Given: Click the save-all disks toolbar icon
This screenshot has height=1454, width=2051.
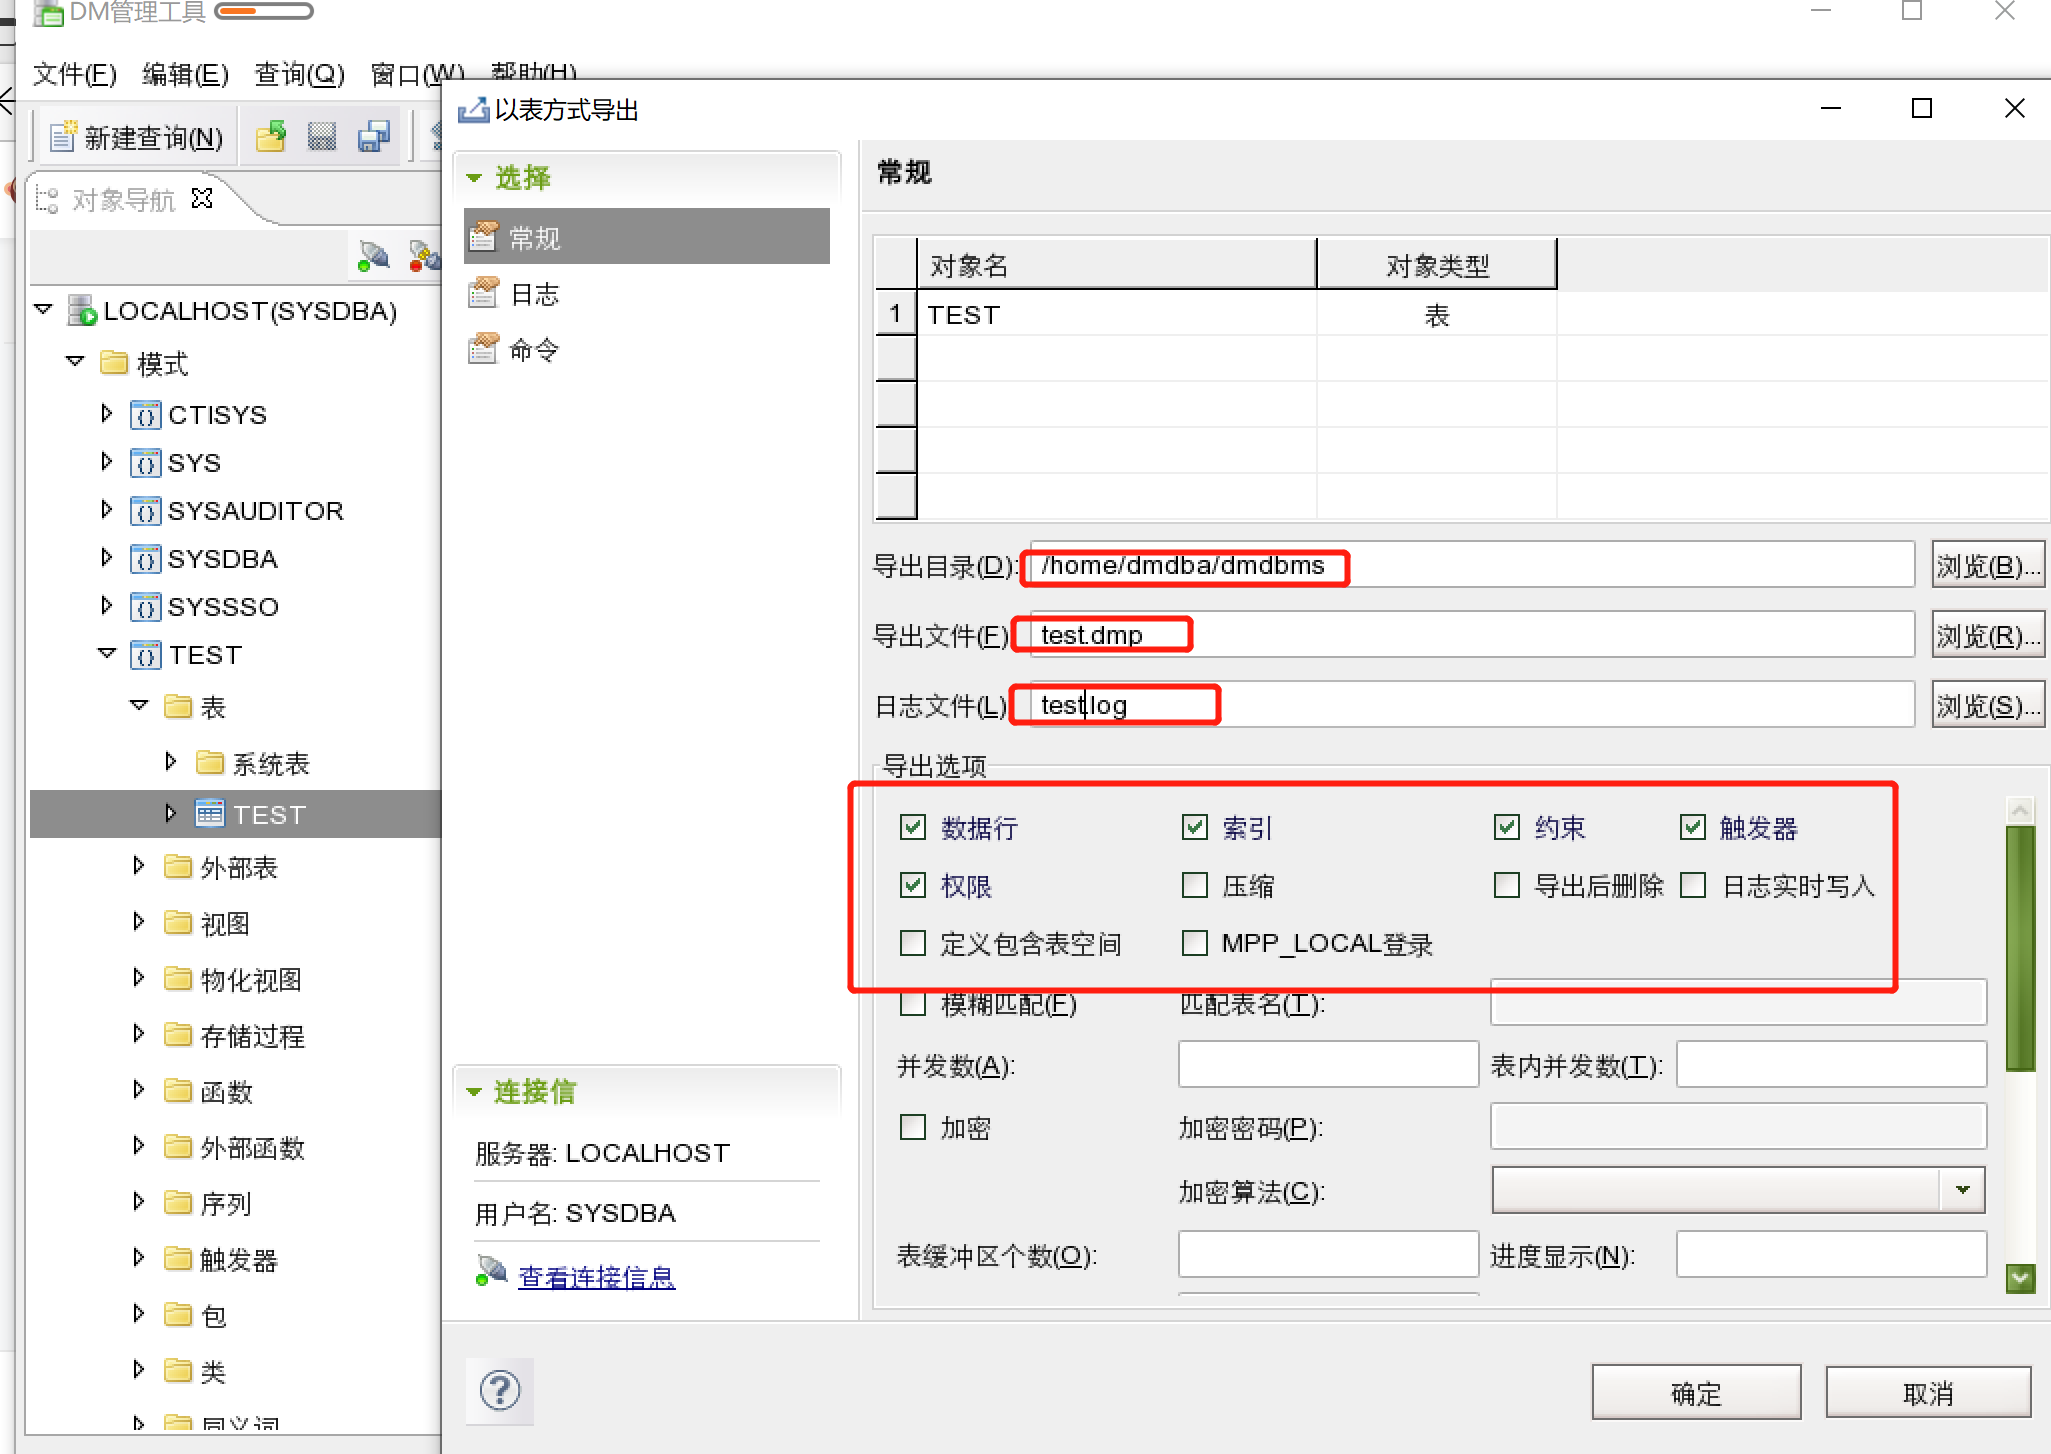Looking at the screenshot, I should tap(373, 136).
